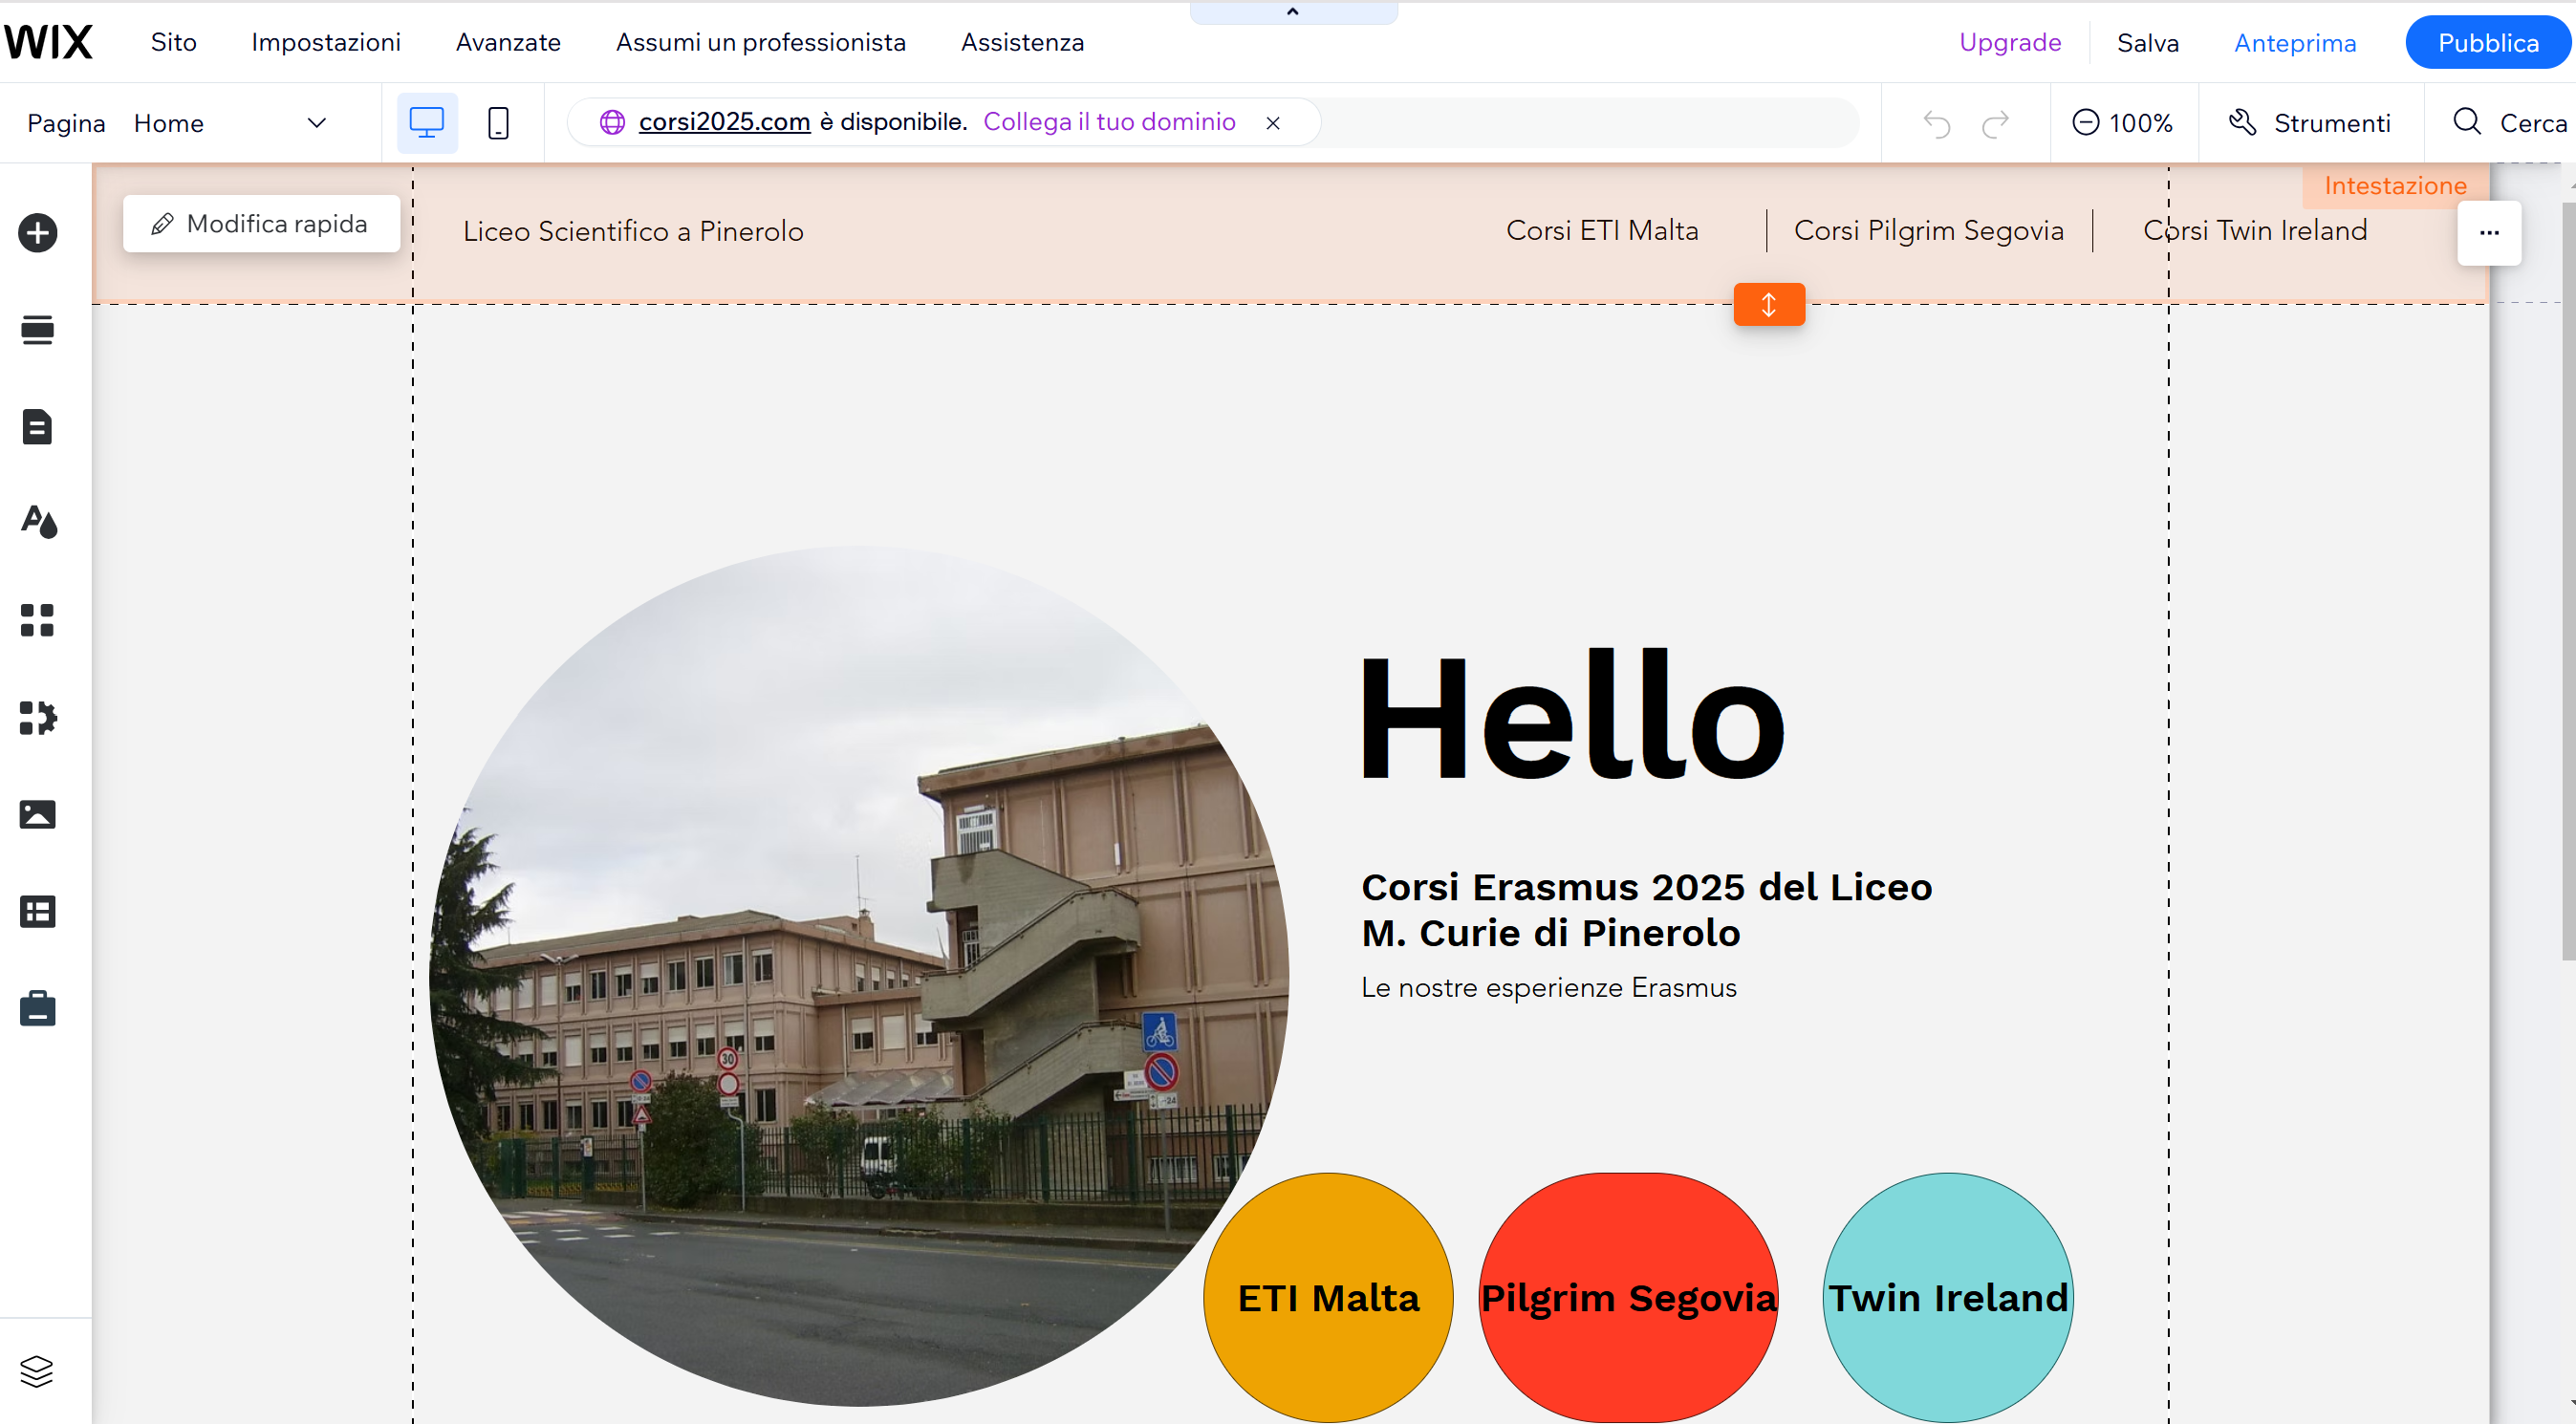The height and width of the screenshot is (1424, 2576).
Task: Open the header's three-dots options menu
Action: (x=2489, y=233)
